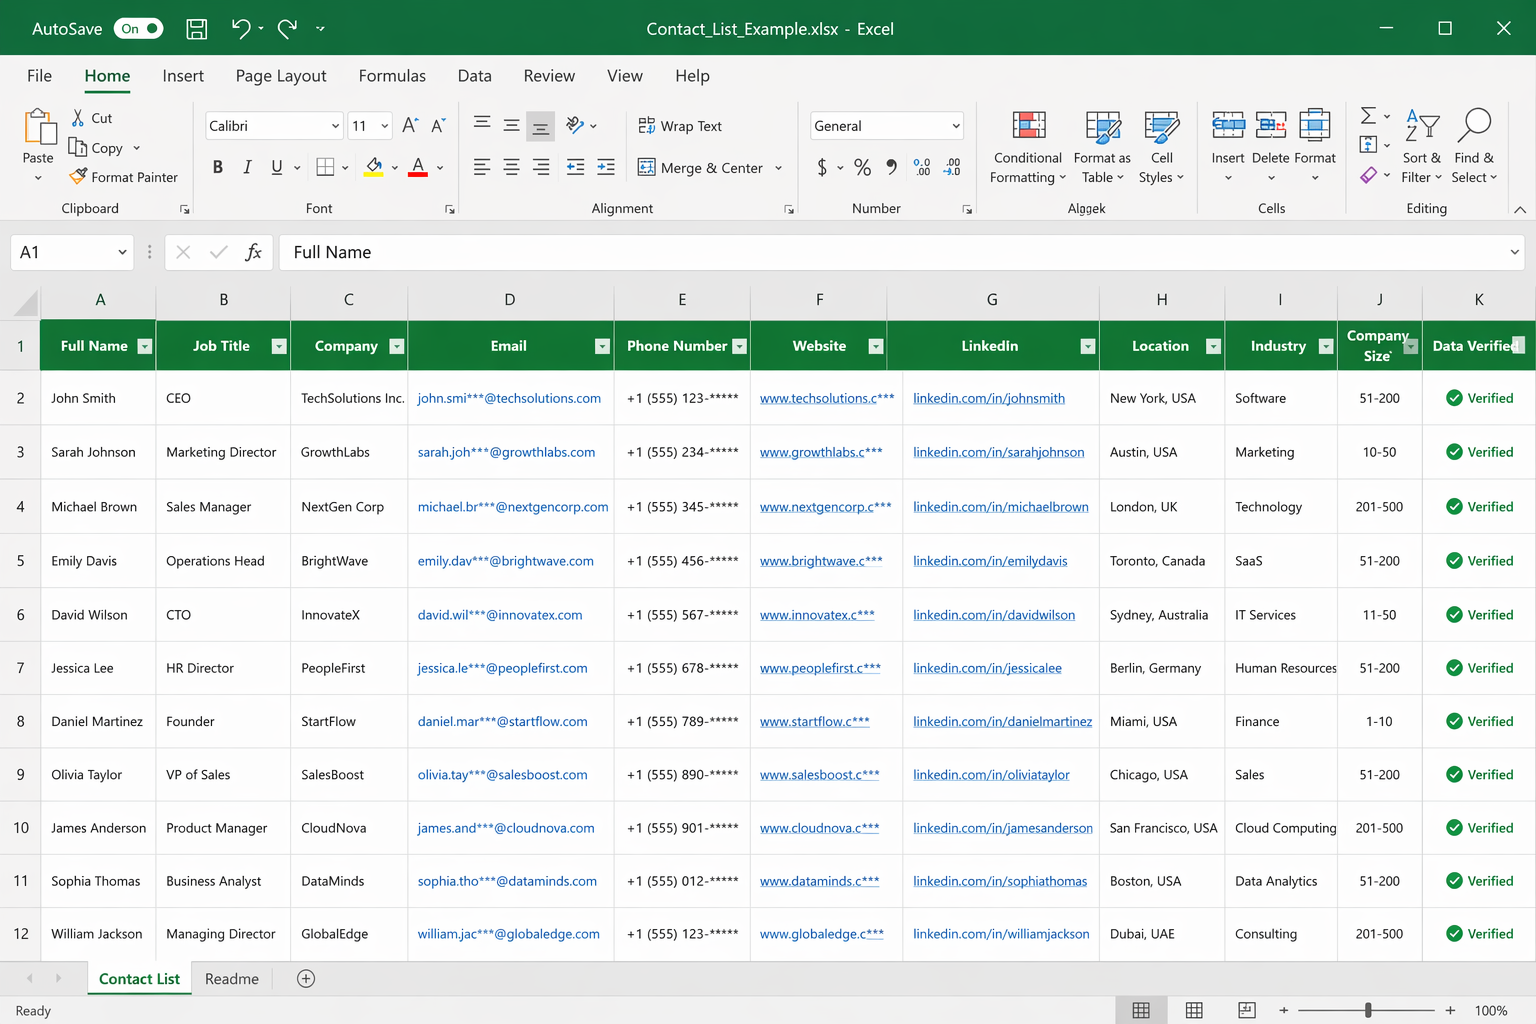This screenshot has height=1024, width=1536.
Task: Switch to the Formulas ribbon tab
Action: [392, 76]
